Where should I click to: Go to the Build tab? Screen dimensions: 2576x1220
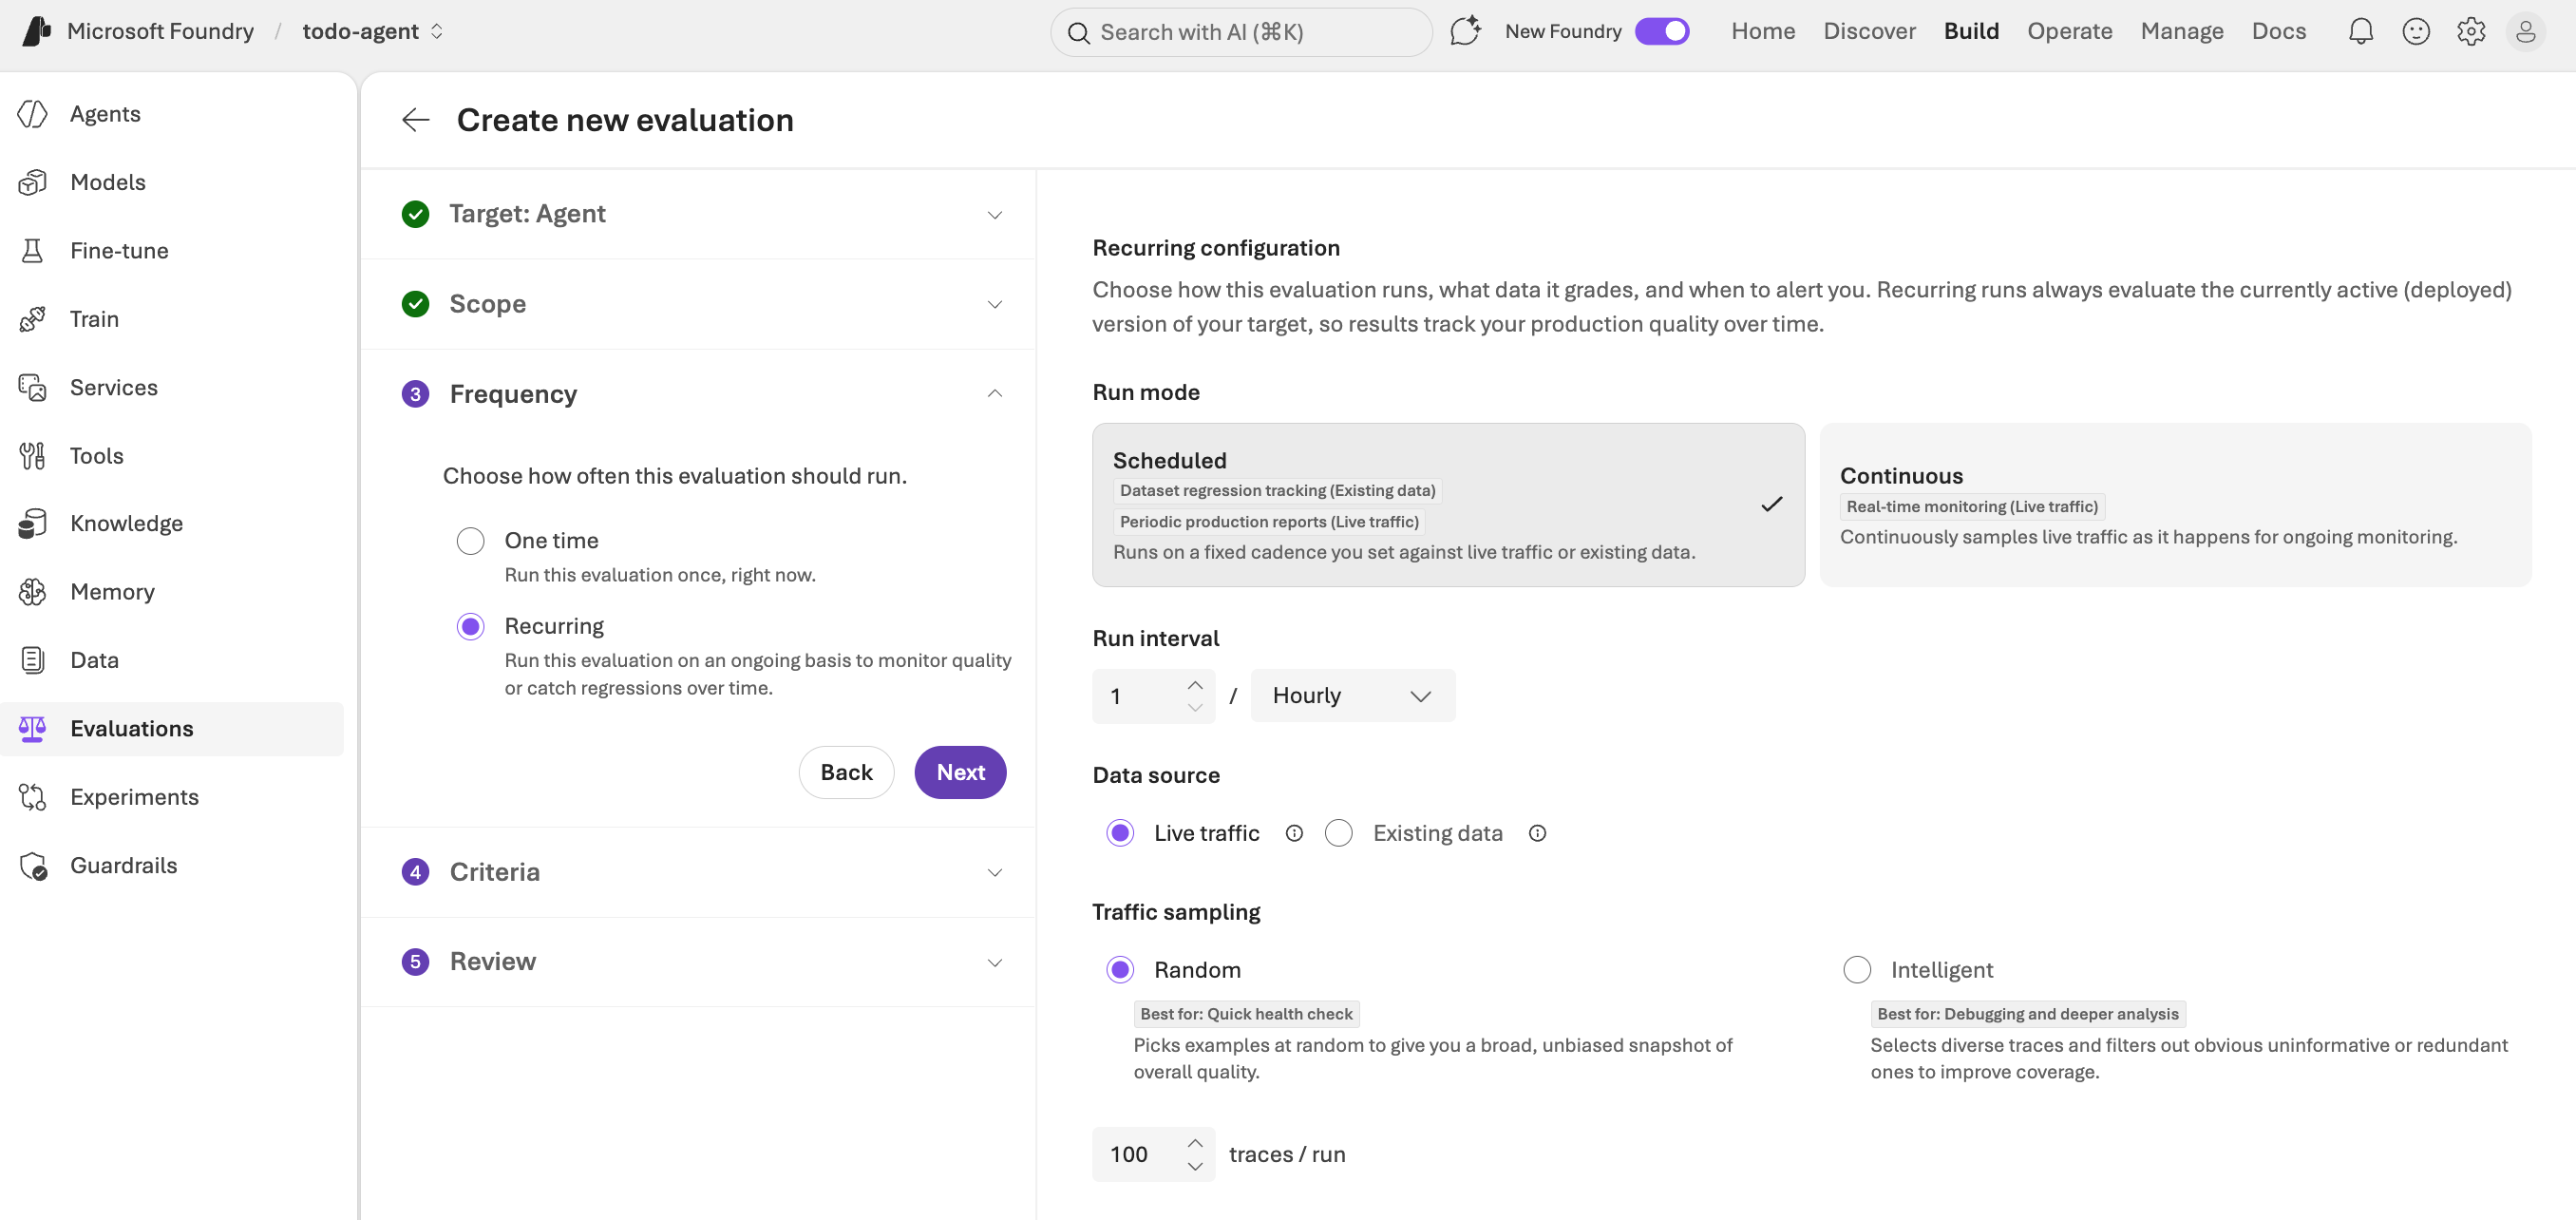1971,31
